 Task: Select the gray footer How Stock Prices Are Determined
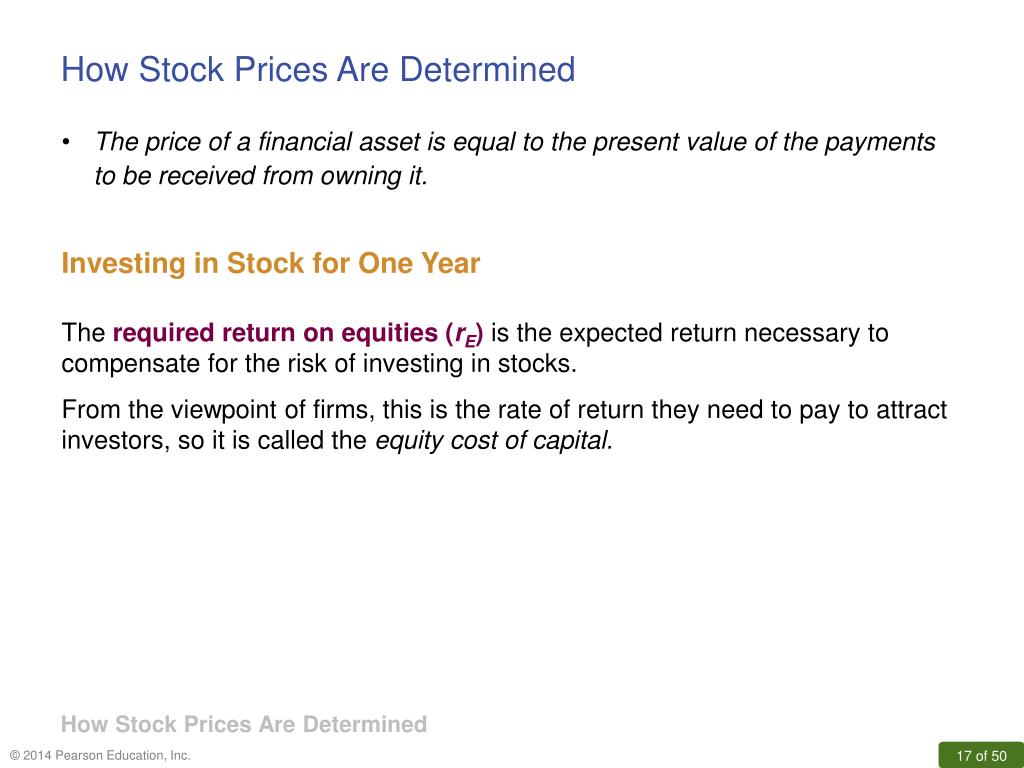(x=244, y=724)
